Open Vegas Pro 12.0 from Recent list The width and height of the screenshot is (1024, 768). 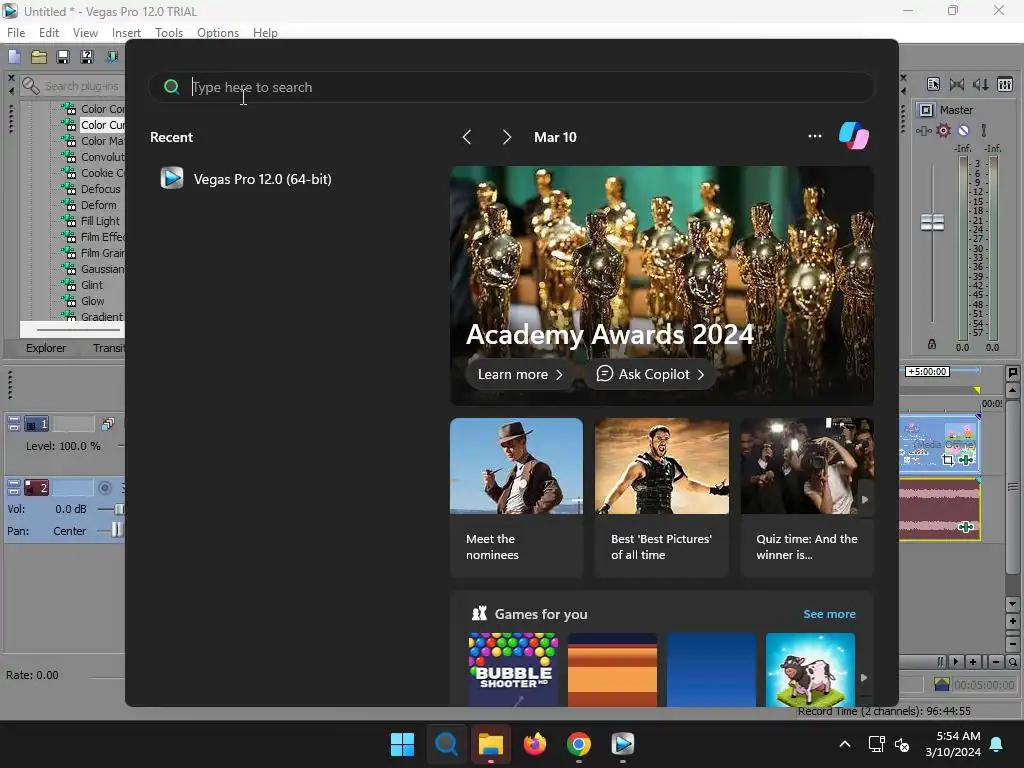pos(246,179)
